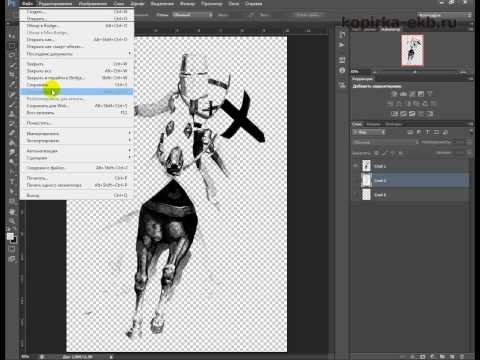Image resolution: width=480 pixels, height=360 pixels.
Task: Open the layer fill slider arrow
Action: [x=469, y=153]
